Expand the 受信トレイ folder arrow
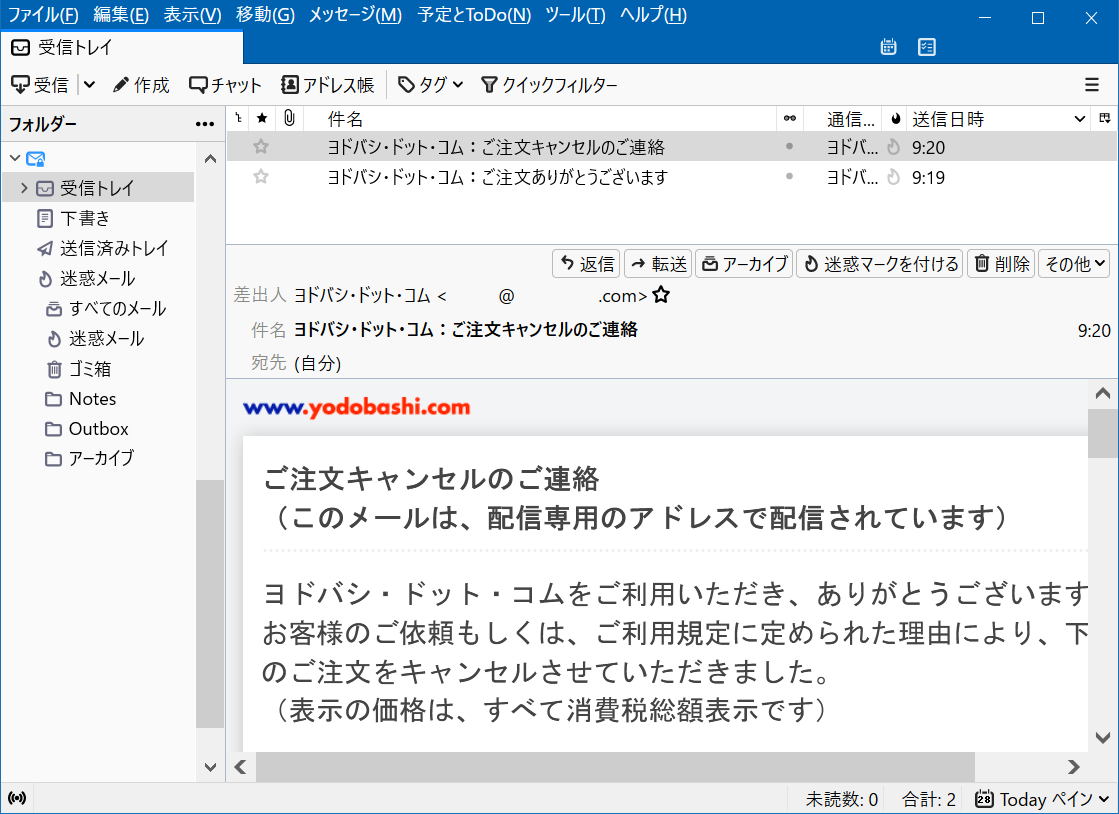Screen dimensions: 1119x814 click(24, 188)
